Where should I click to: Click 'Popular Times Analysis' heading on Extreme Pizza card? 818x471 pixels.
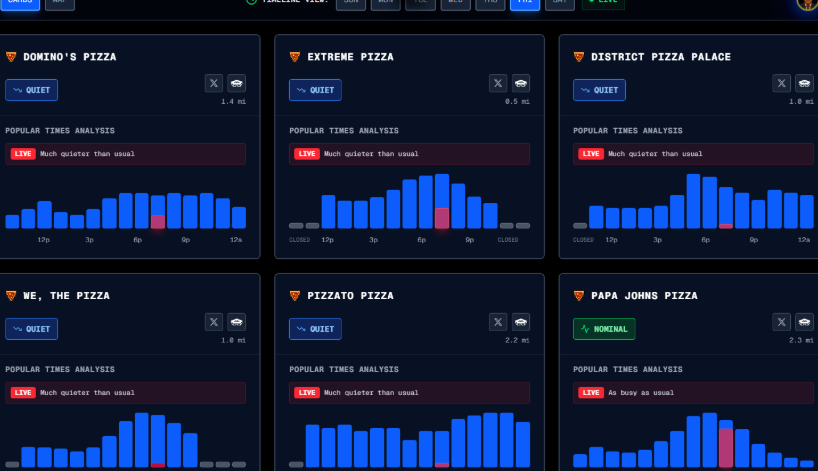coord(344,131)
